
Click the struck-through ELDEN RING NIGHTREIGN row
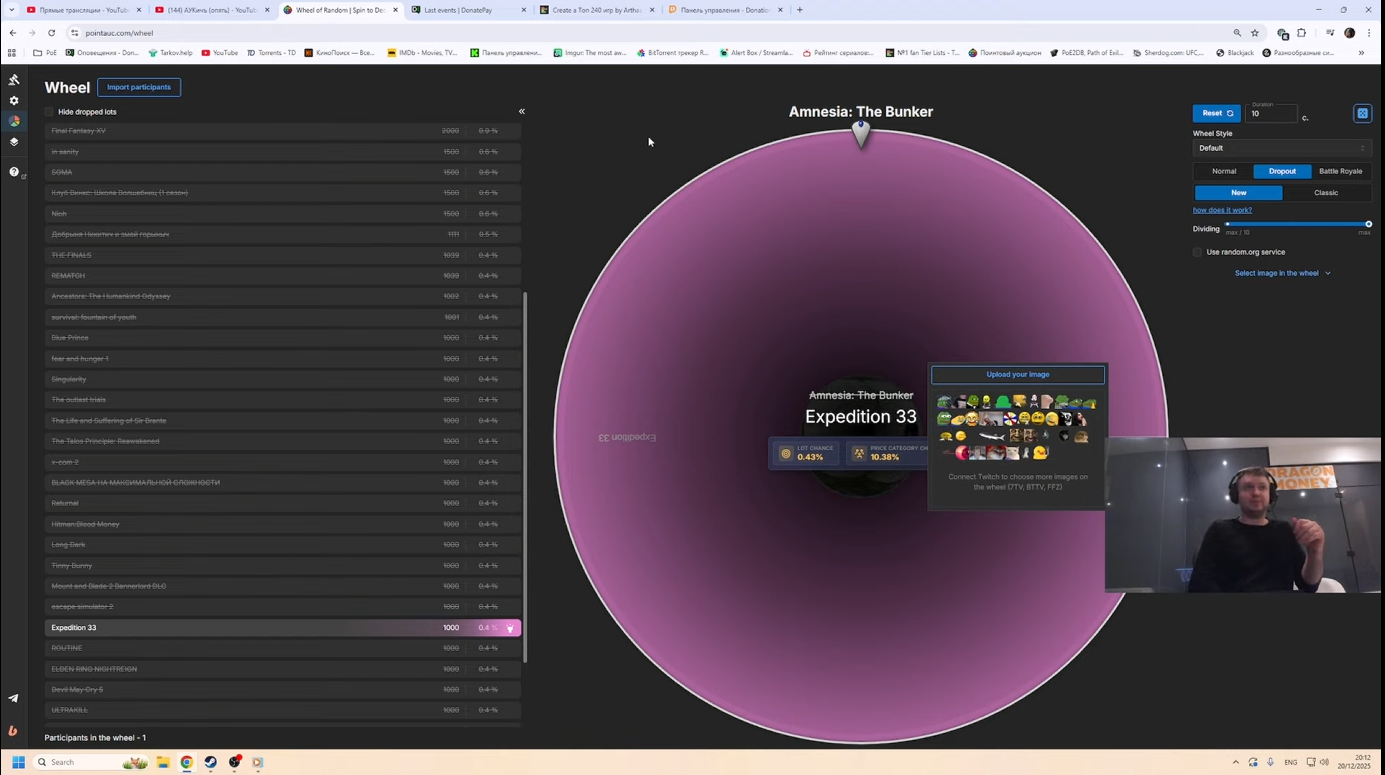pyautogui.click(x=283, y=669)
